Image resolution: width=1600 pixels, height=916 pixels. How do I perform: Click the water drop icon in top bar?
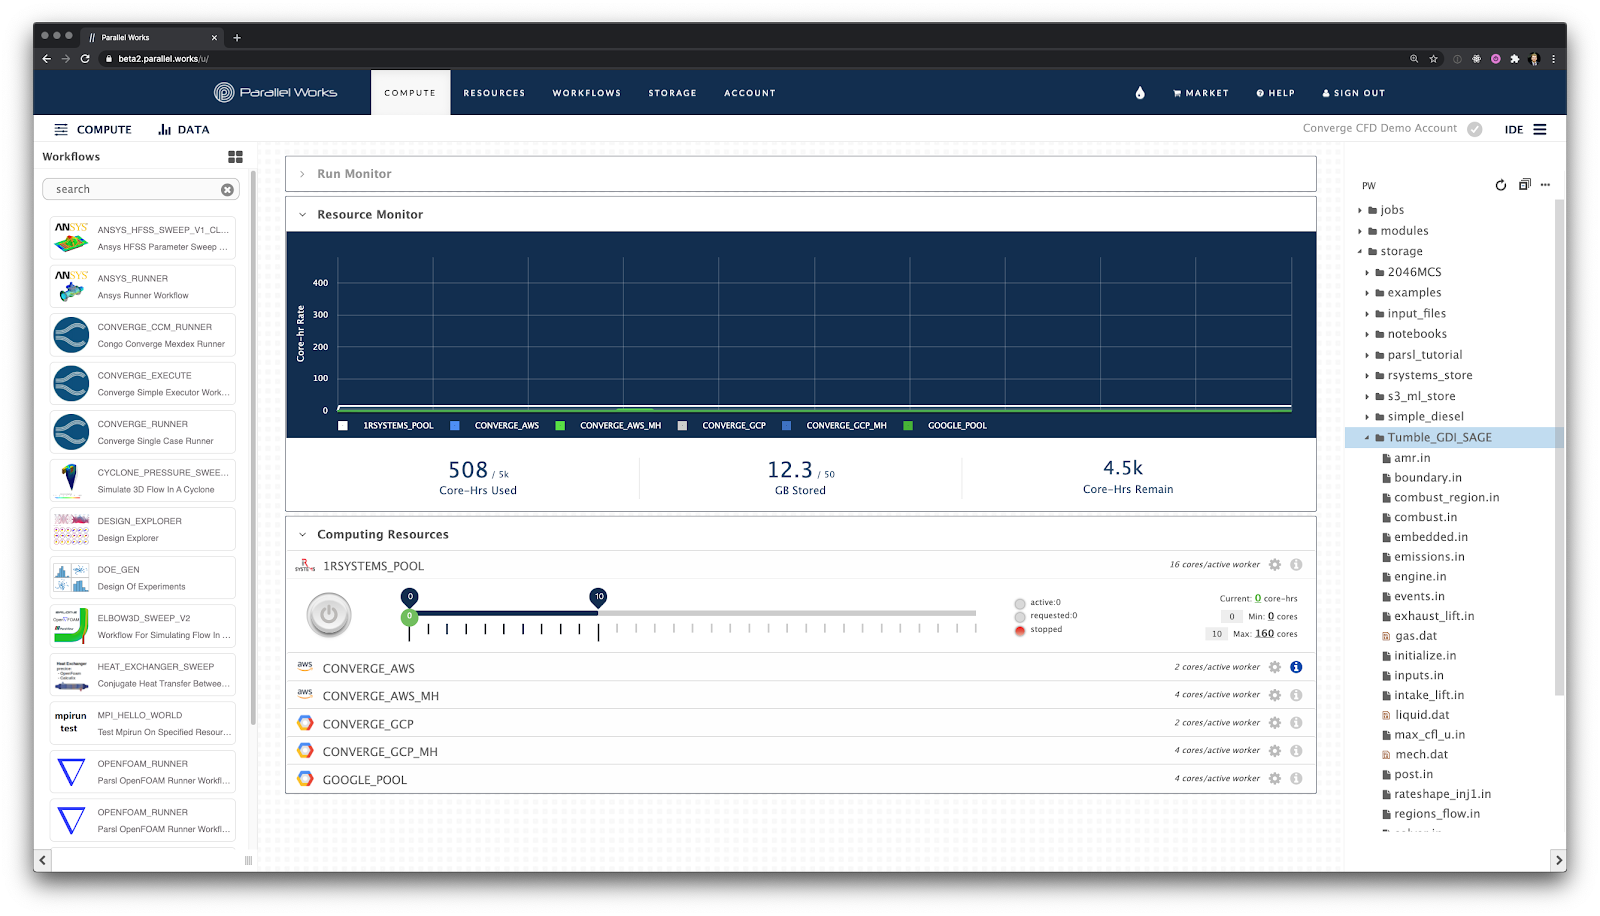[x=1140, y=93]
